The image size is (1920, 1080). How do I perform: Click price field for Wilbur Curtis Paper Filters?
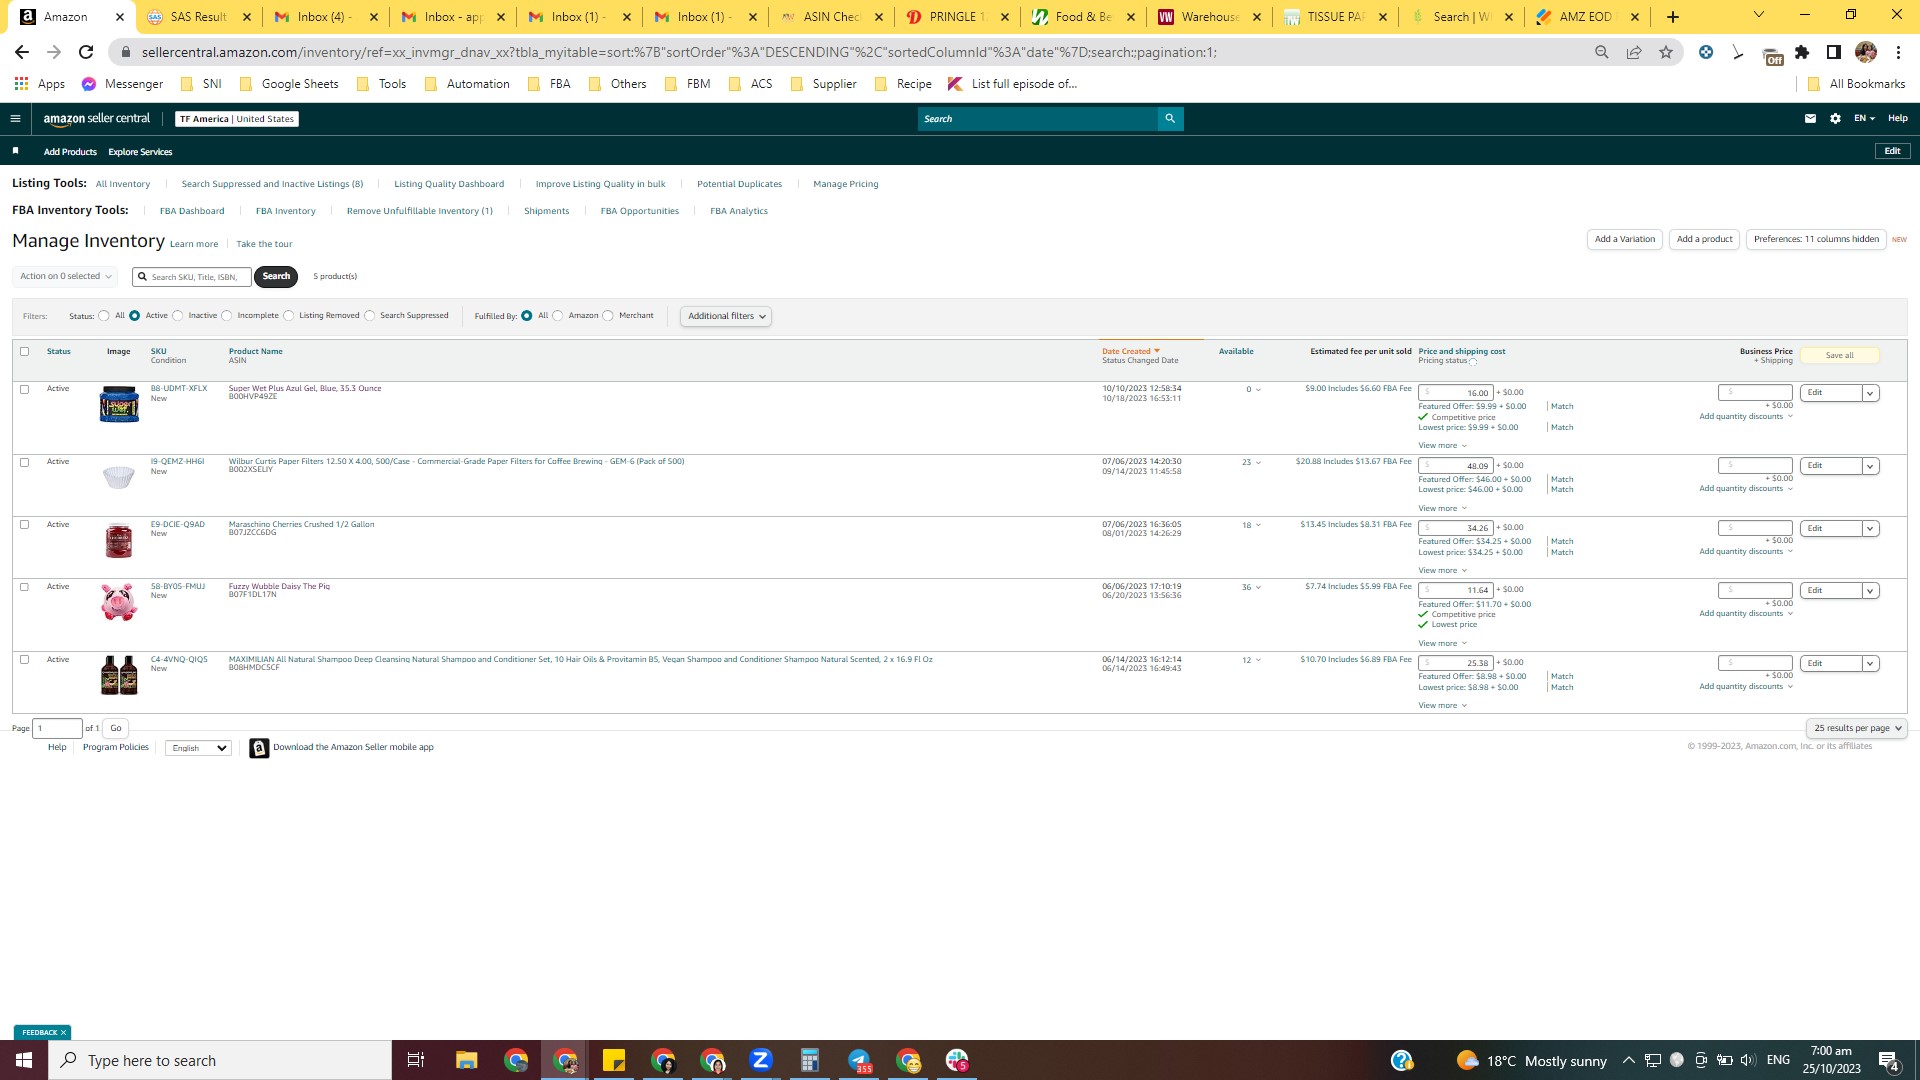1456,466
